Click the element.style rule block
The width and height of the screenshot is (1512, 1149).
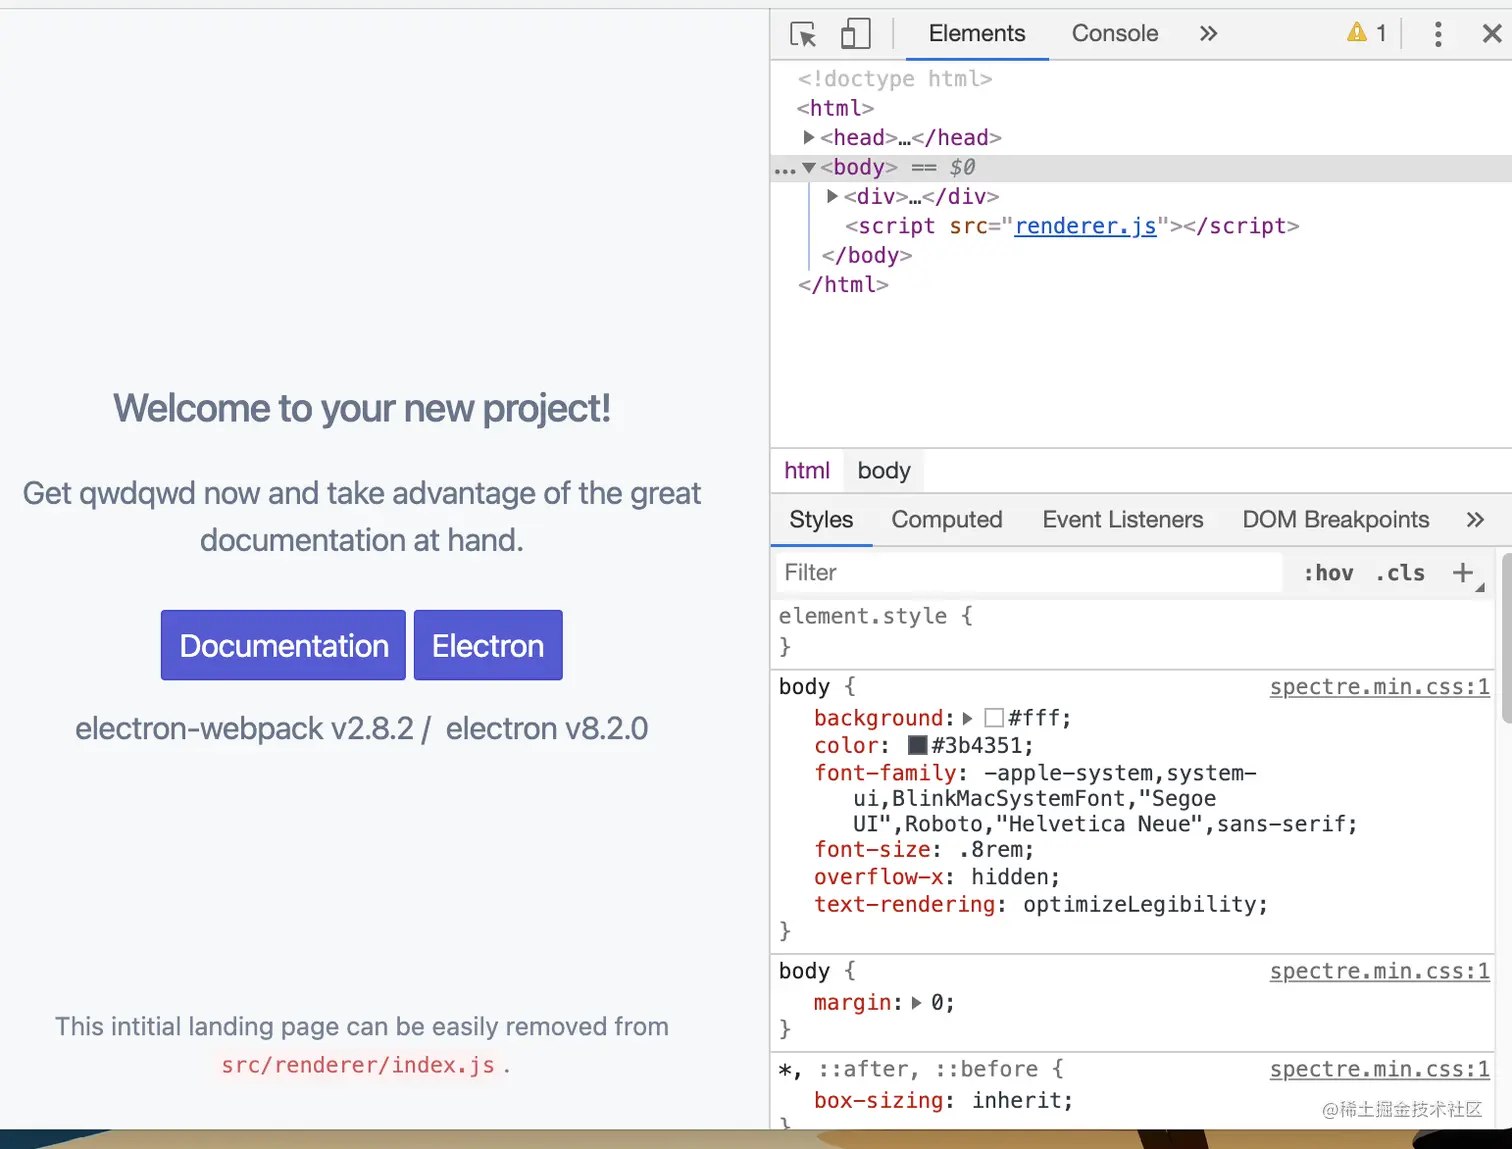[1132, 631]
